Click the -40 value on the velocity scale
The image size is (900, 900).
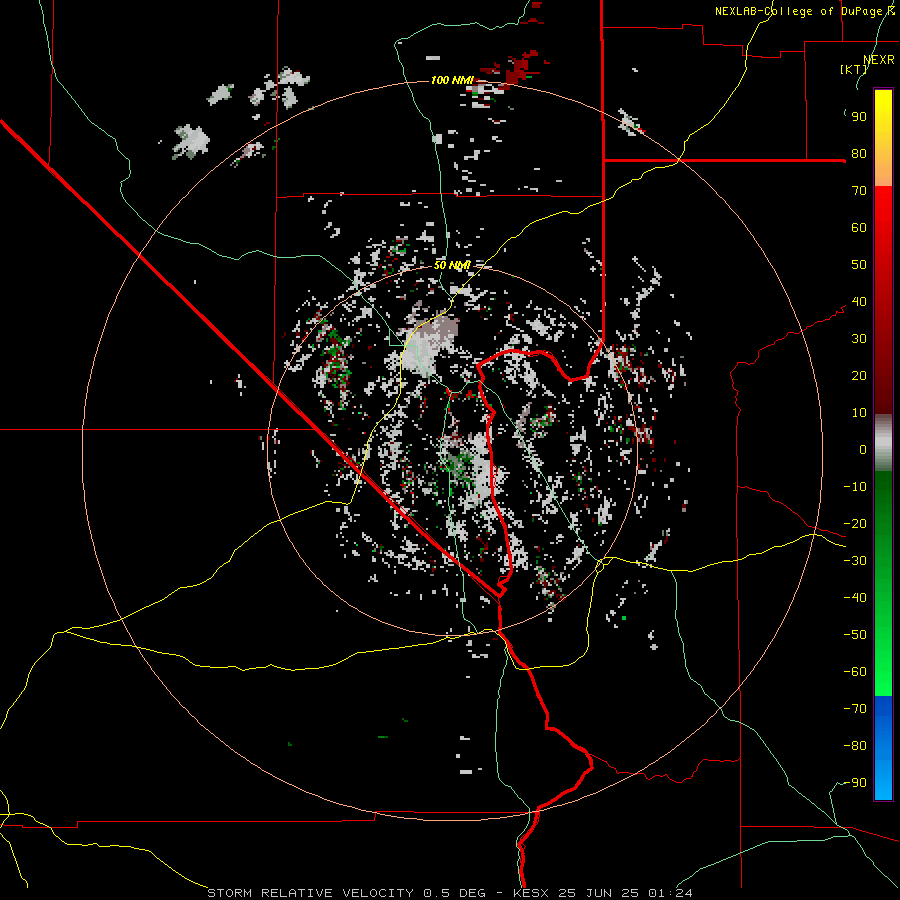pos(855,598)
